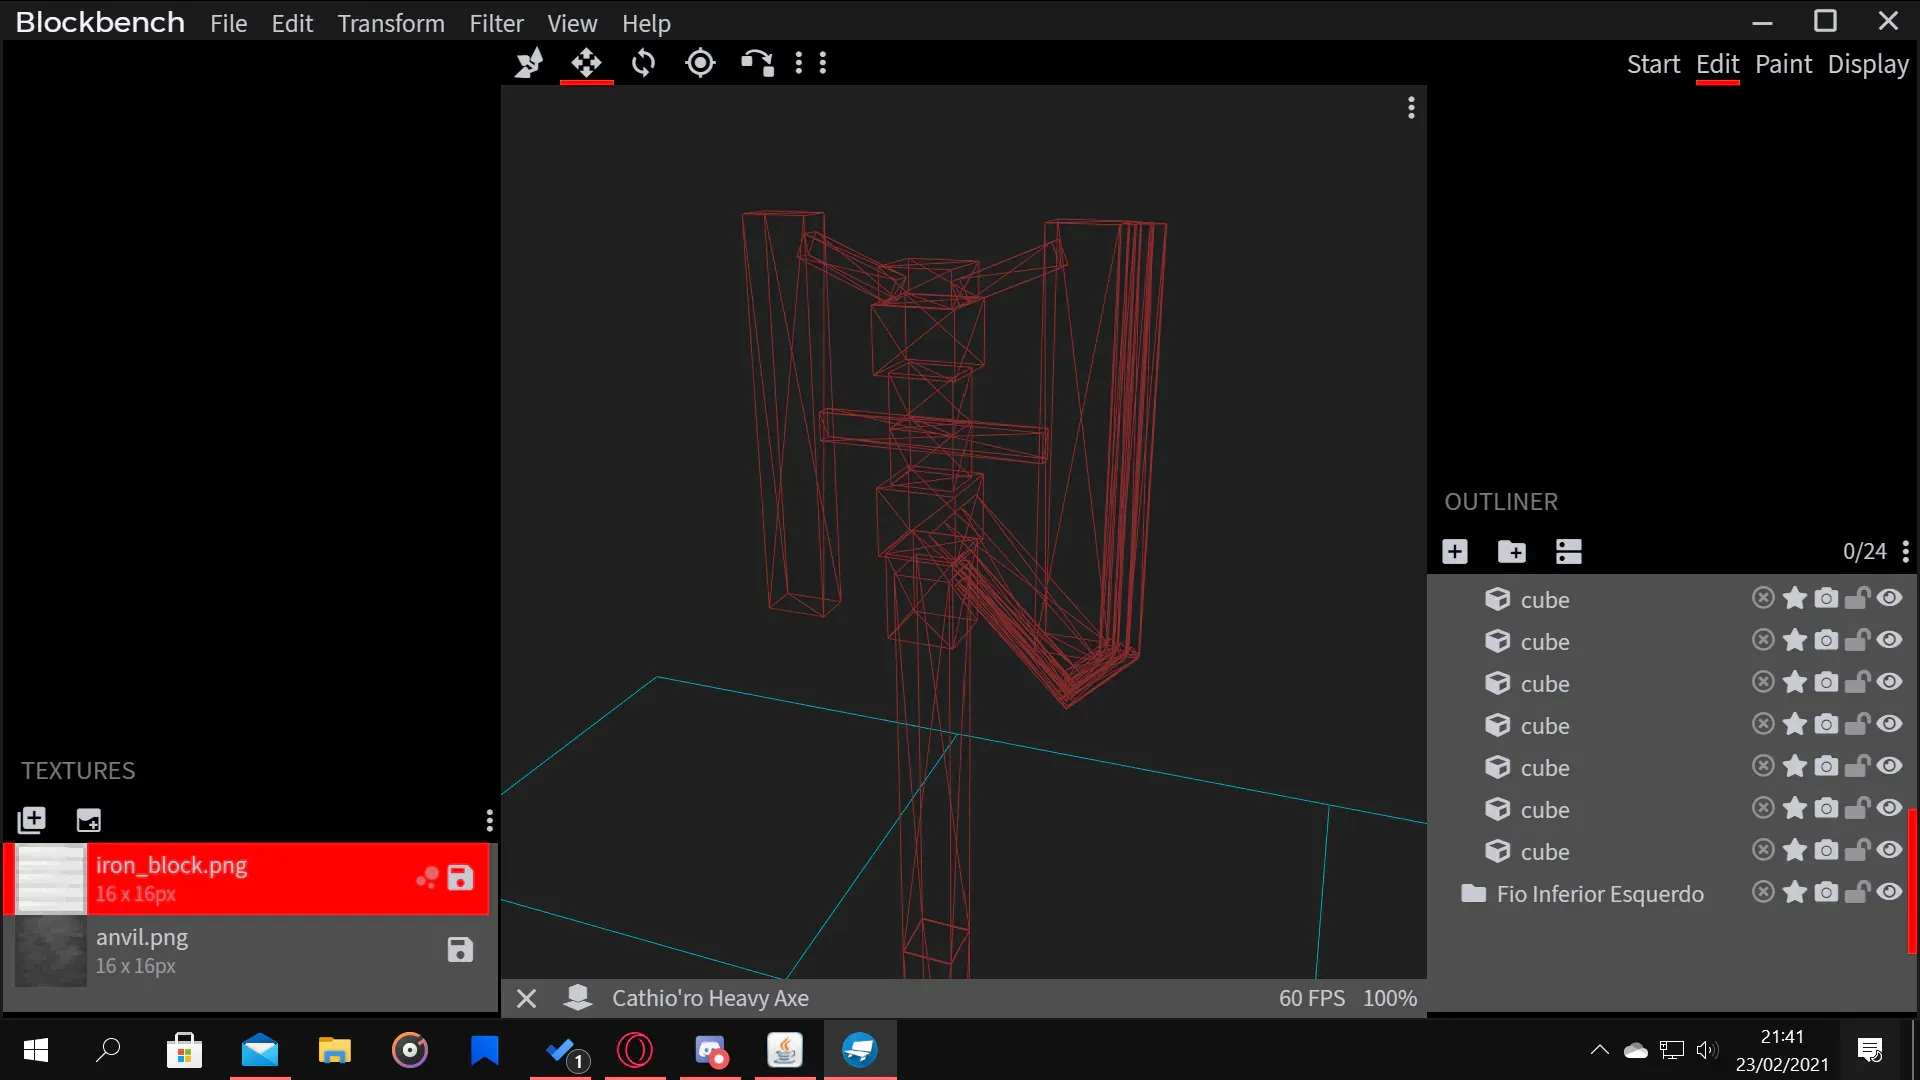Select the Resize tool in toolbar
1920x1080 pixels.
pyautogui.click(x=529, y=63)
